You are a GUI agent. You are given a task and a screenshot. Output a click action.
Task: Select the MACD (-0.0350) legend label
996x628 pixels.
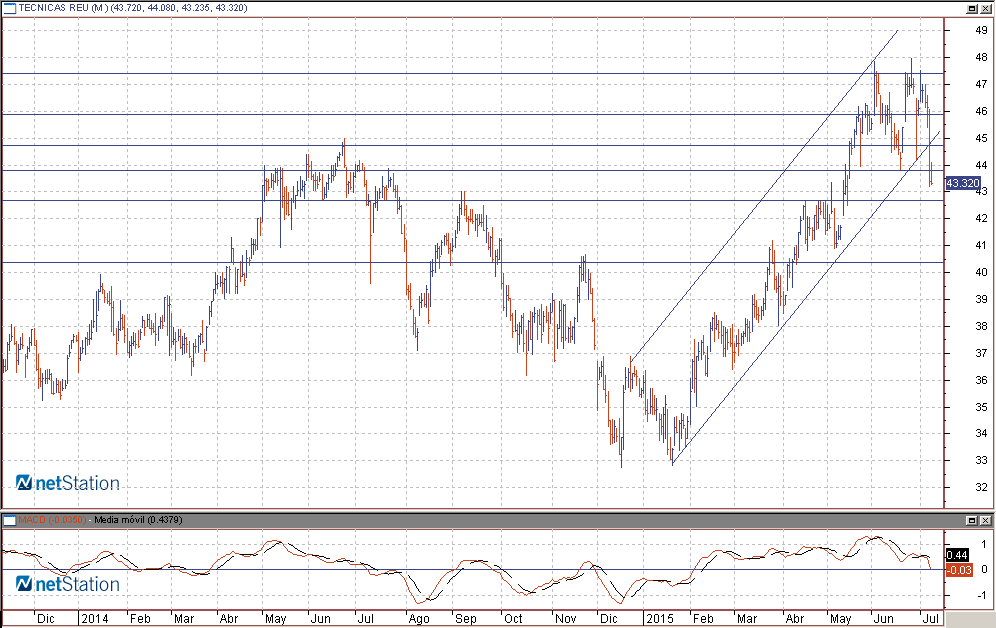pyautogui.click(x=54, y=521)
